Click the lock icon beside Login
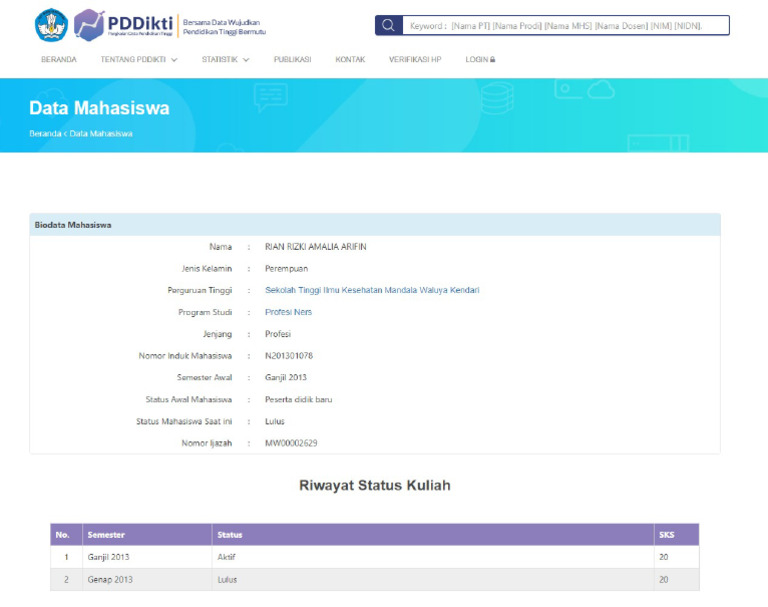Image resolution: width=768 pixels, height=607 pixels. [x=493, y=60]
